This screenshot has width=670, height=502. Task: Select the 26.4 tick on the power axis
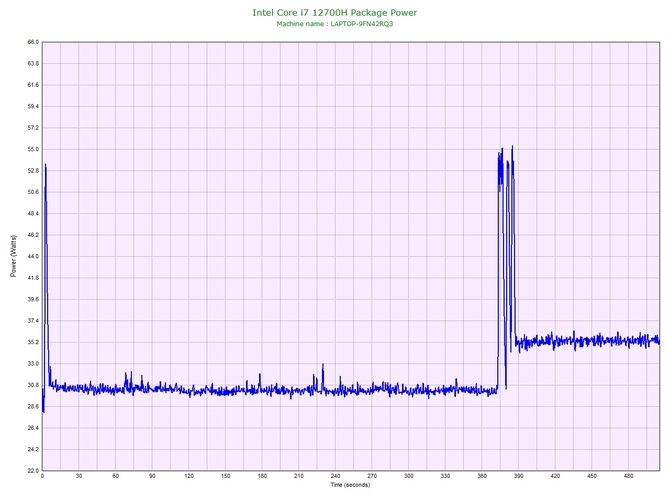click(x=33, y=428)
